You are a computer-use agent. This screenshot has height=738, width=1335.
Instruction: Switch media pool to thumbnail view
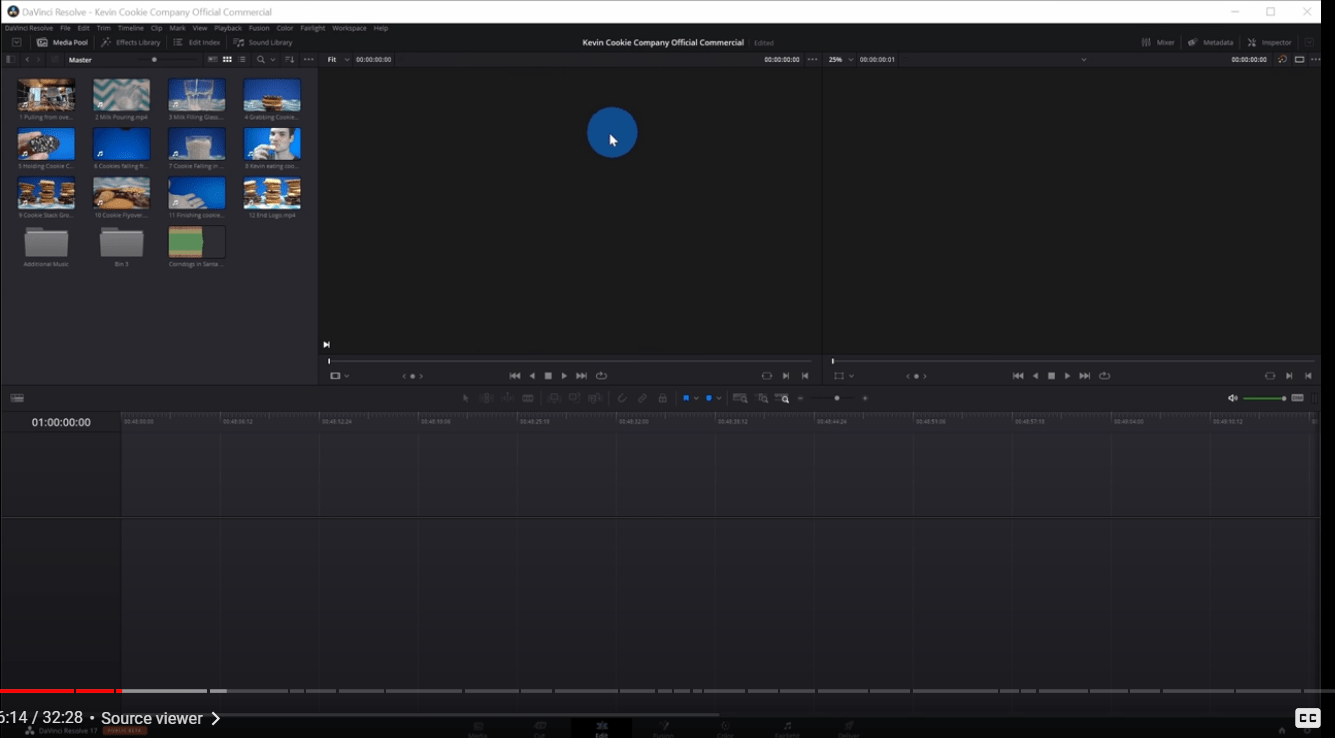click(227, 60)
